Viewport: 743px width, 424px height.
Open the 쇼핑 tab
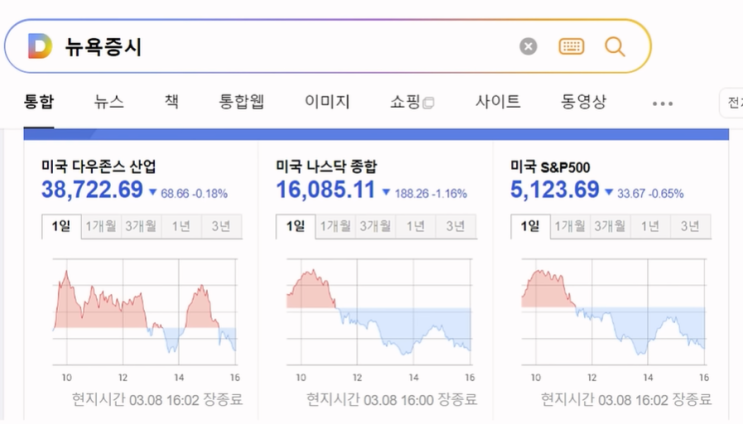click(x=406, y=101)
